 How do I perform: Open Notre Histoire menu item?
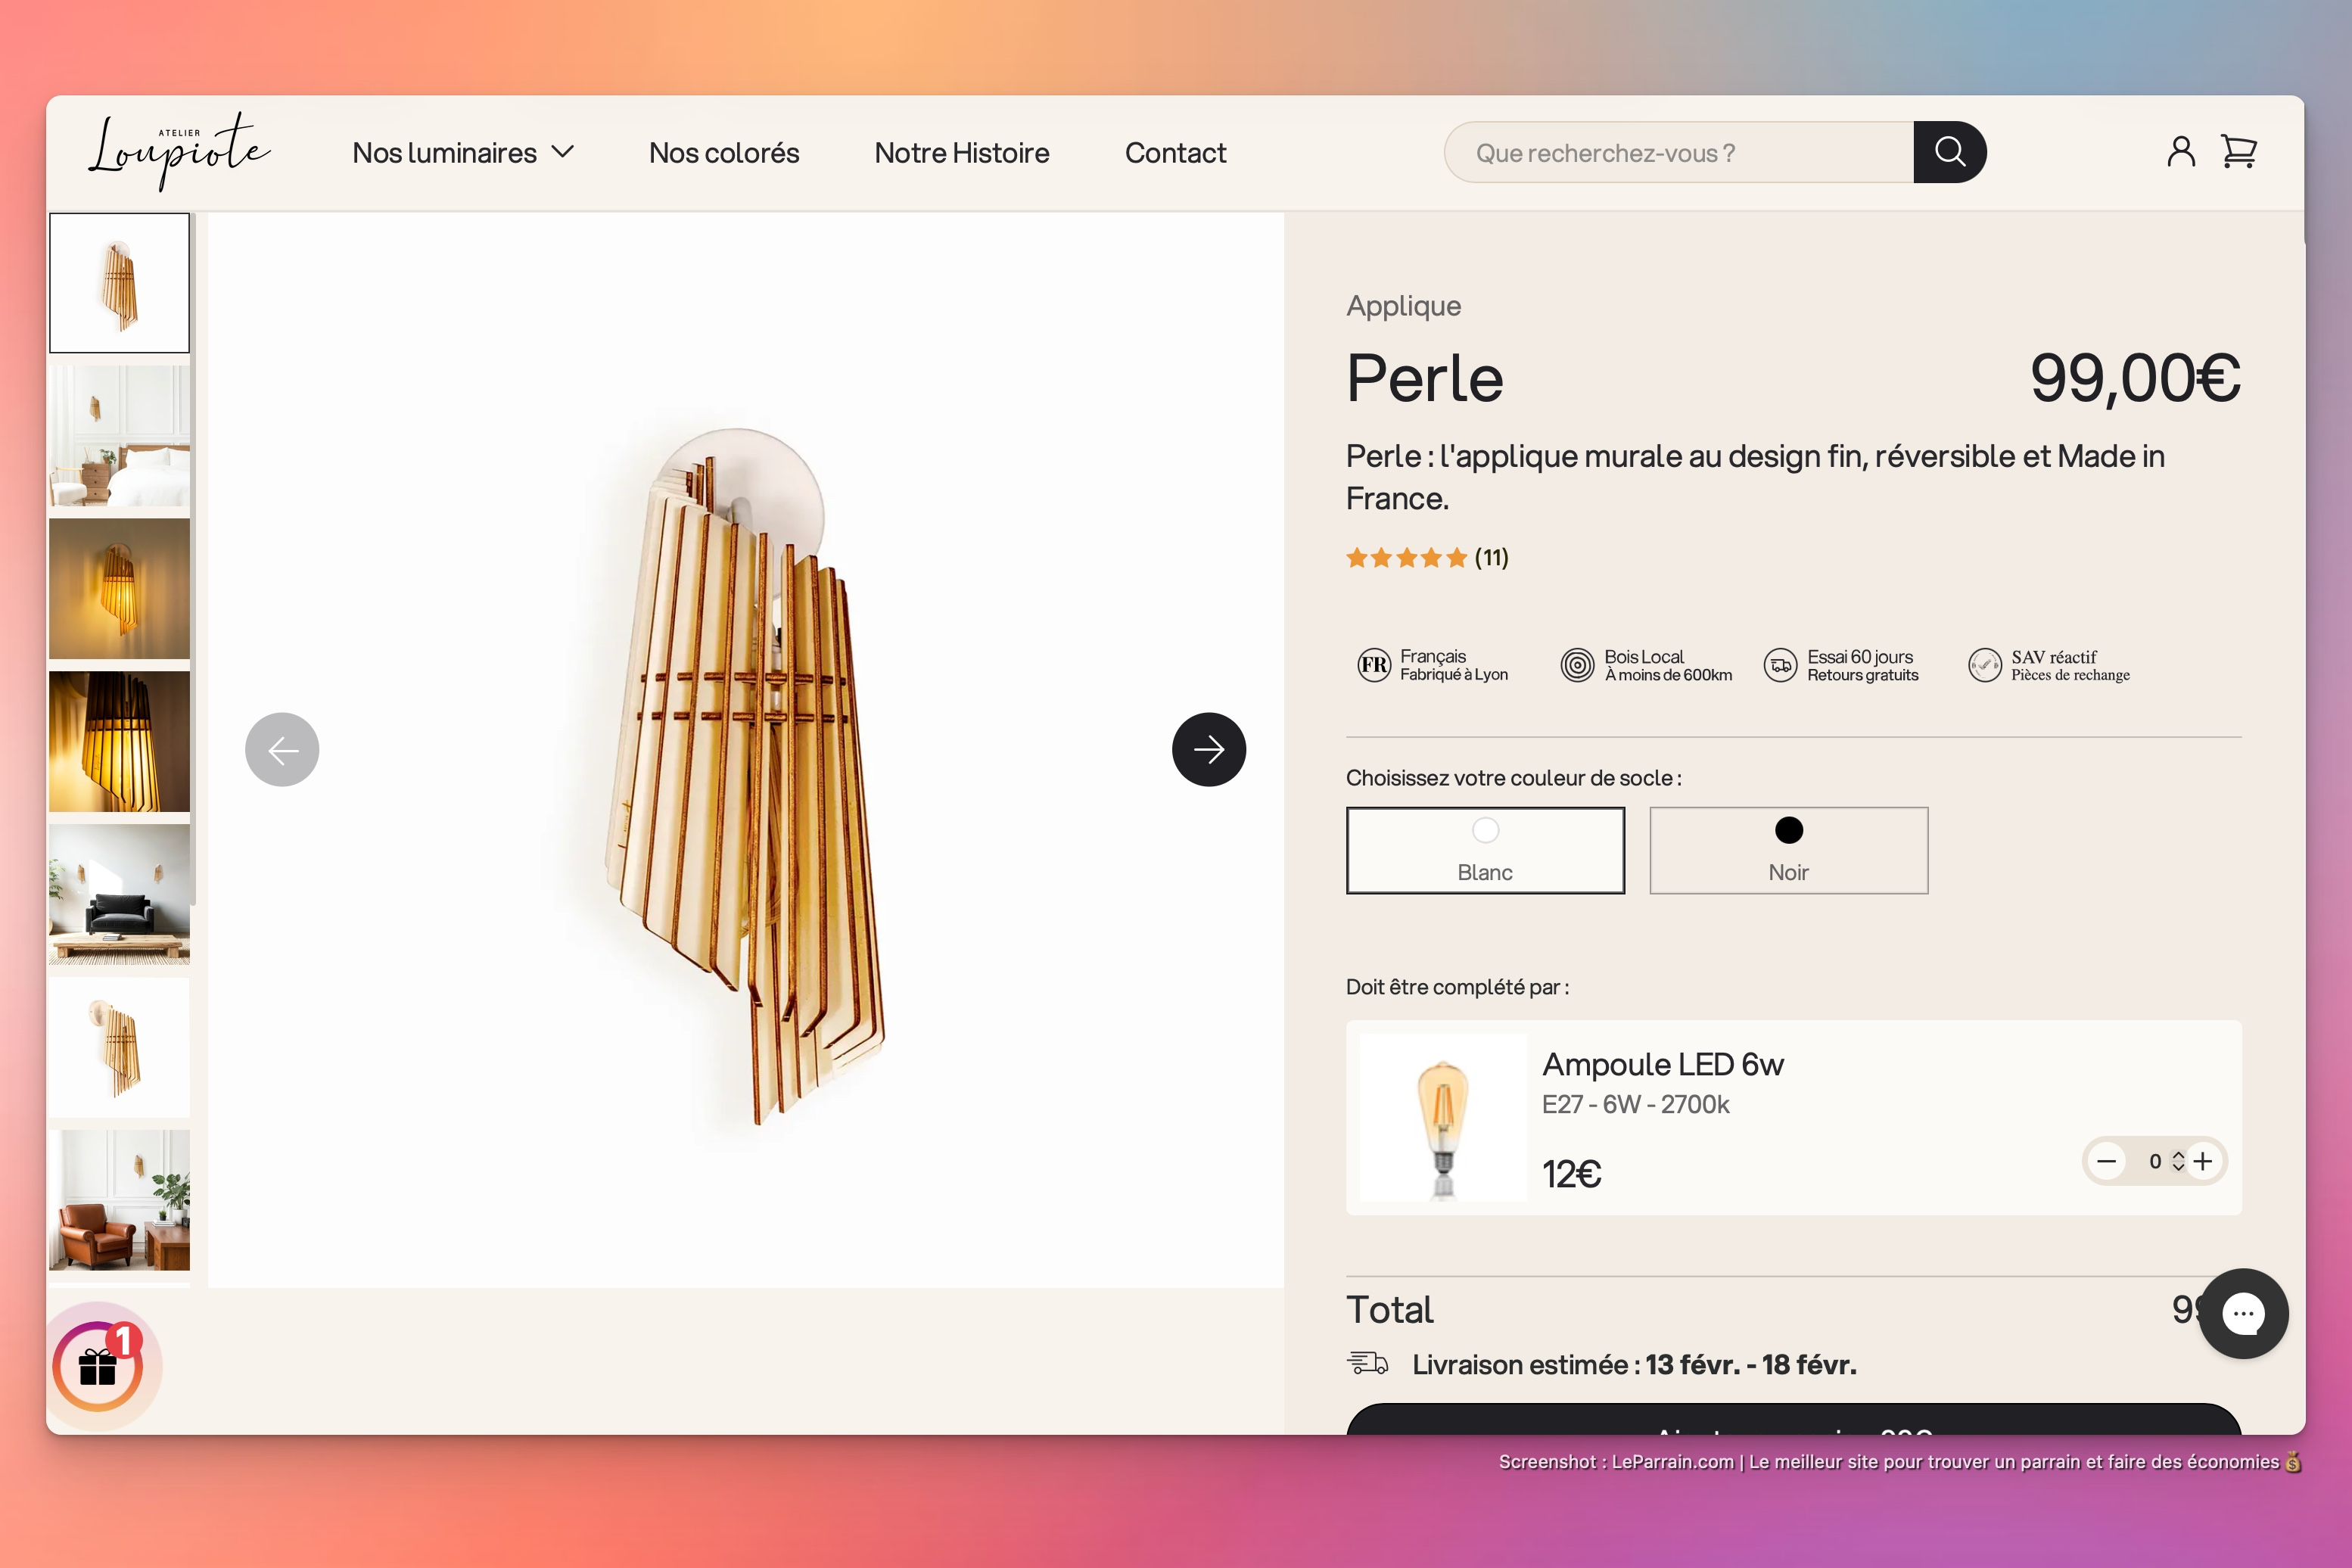click(961, 153)
